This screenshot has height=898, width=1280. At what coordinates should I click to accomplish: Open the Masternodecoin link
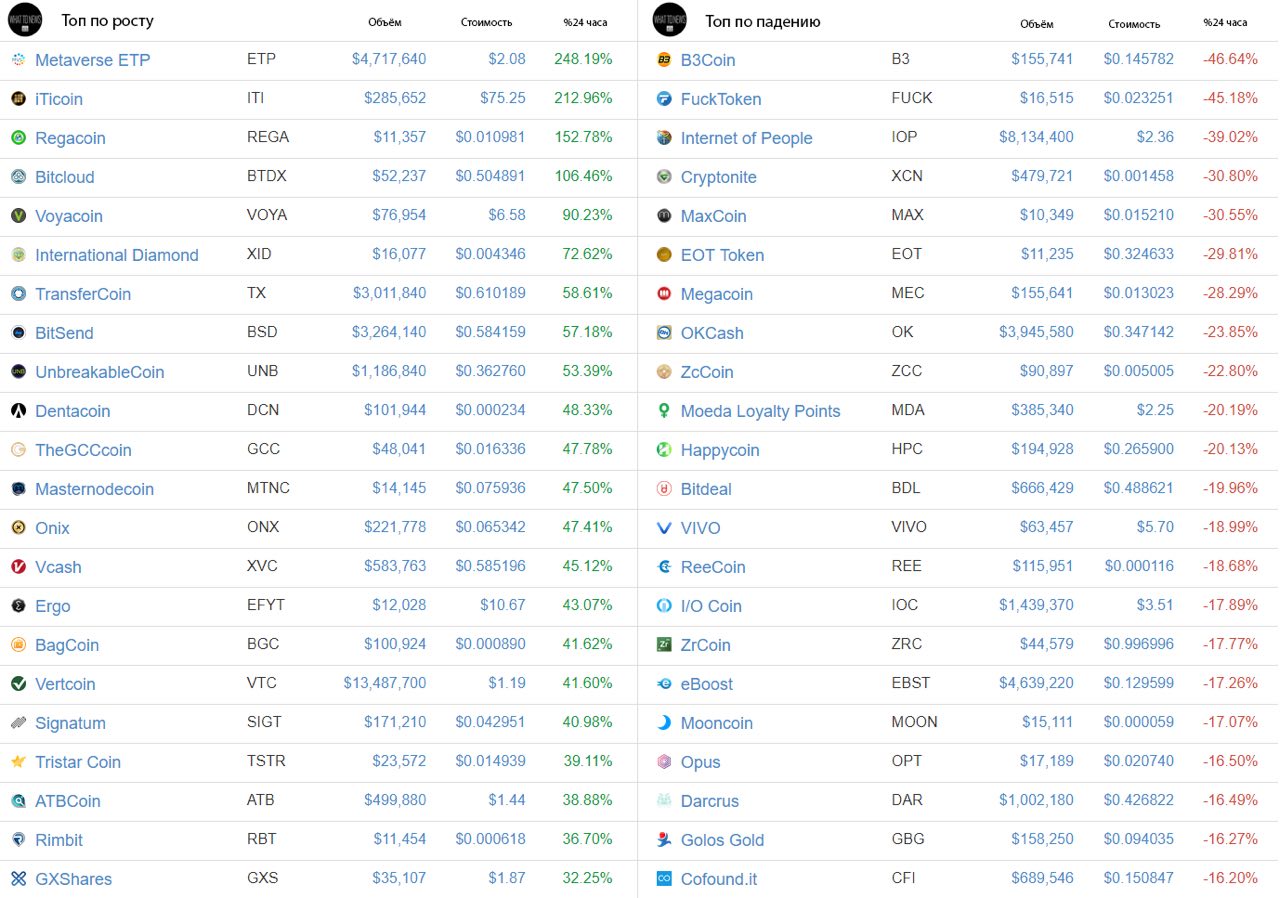pos(95,489)
